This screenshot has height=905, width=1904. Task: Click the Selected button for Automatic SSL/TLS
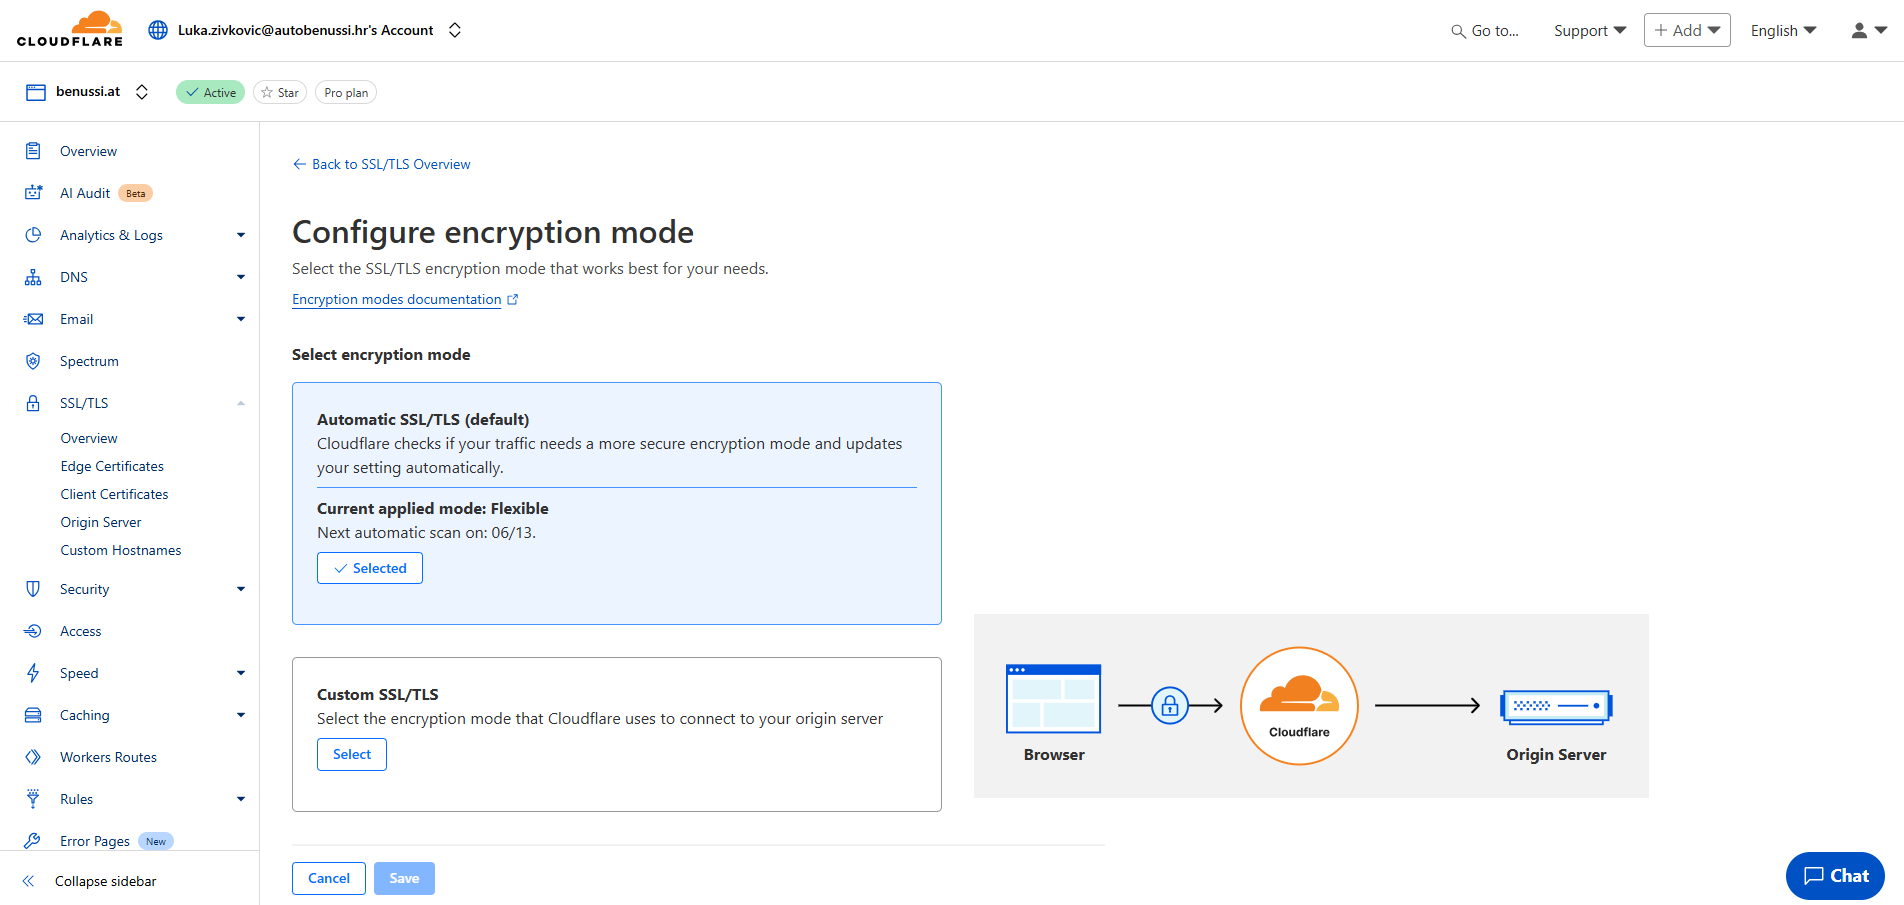click(370, 568)
